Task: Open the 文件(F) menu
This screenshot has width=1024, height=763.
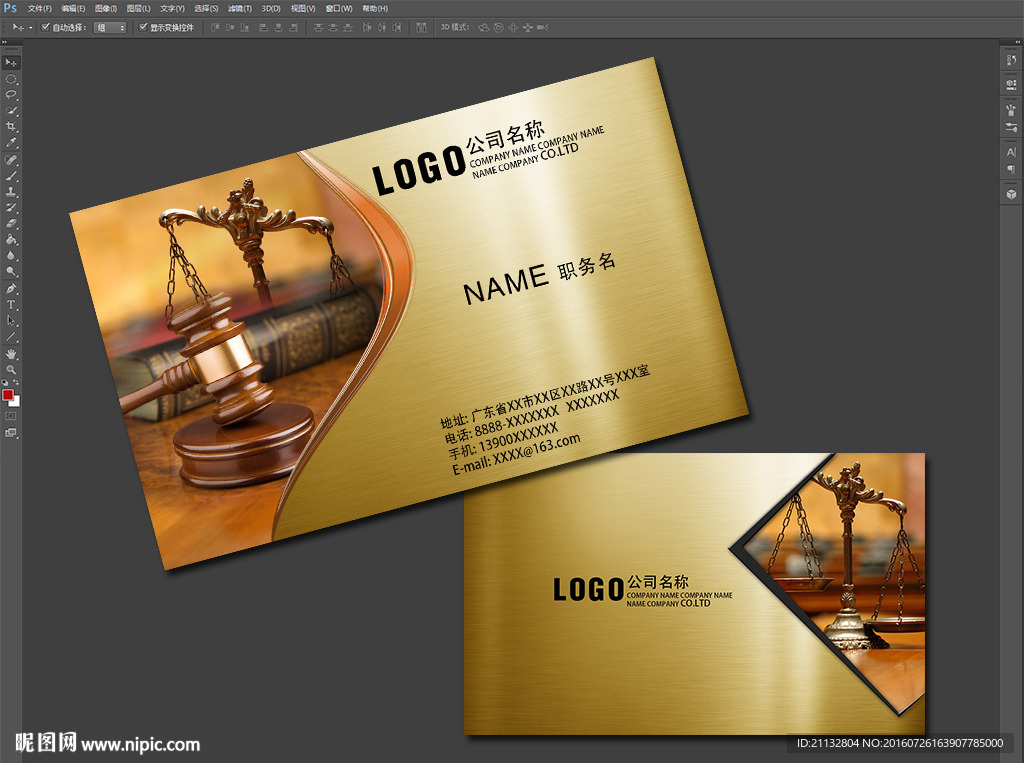Action: 39,8
